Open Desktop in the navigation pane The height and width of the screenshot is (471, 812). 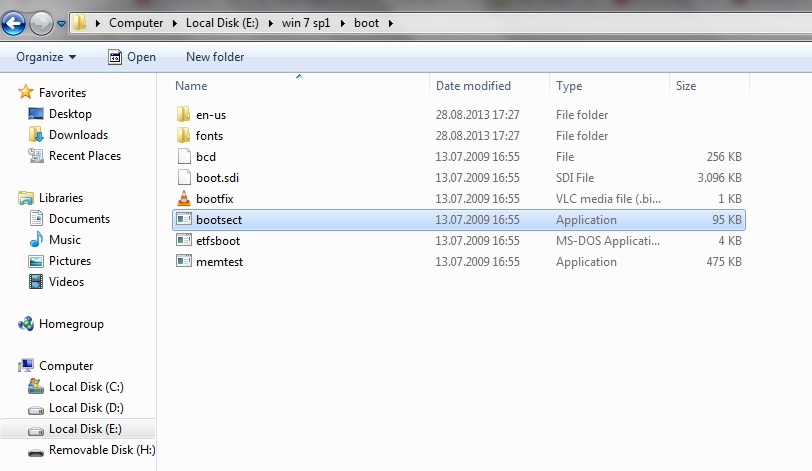(70, 114)
